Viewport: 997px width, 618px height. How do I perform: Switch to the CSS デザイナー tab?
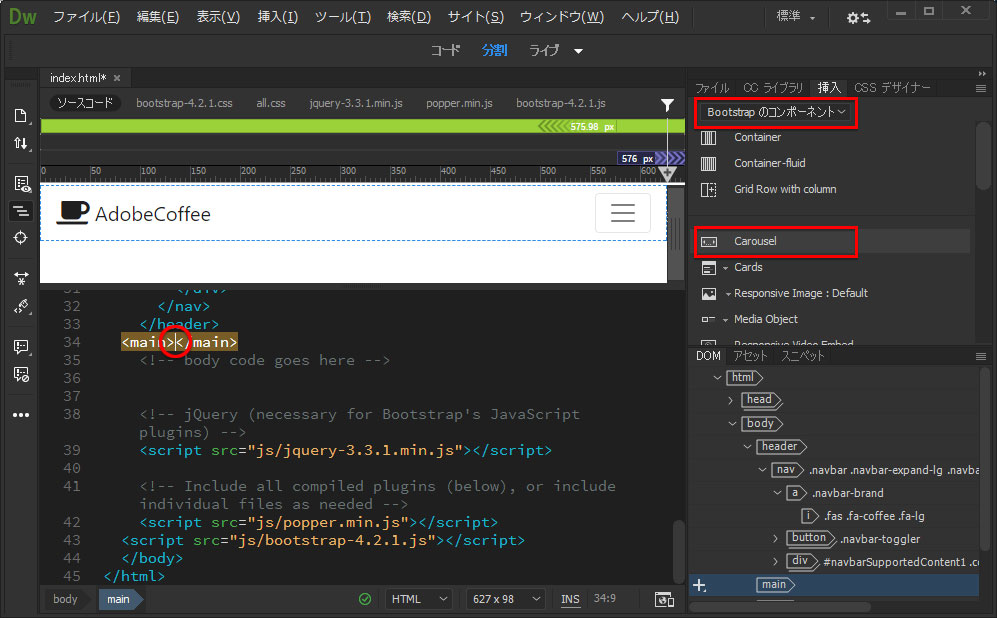892,88
